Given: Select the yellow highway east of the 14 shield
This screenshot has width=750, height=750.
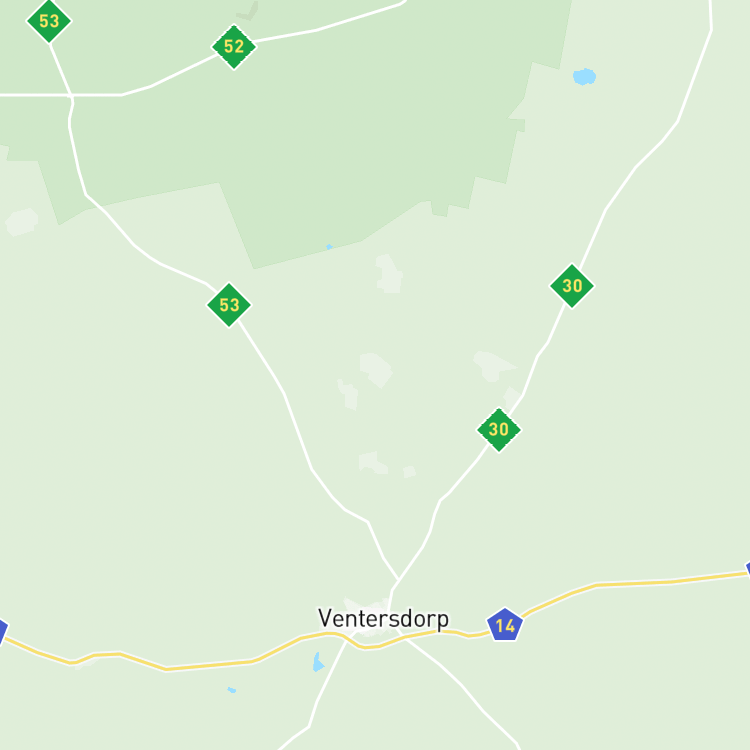Looking at the screenshot, I should tap(631, 583).
